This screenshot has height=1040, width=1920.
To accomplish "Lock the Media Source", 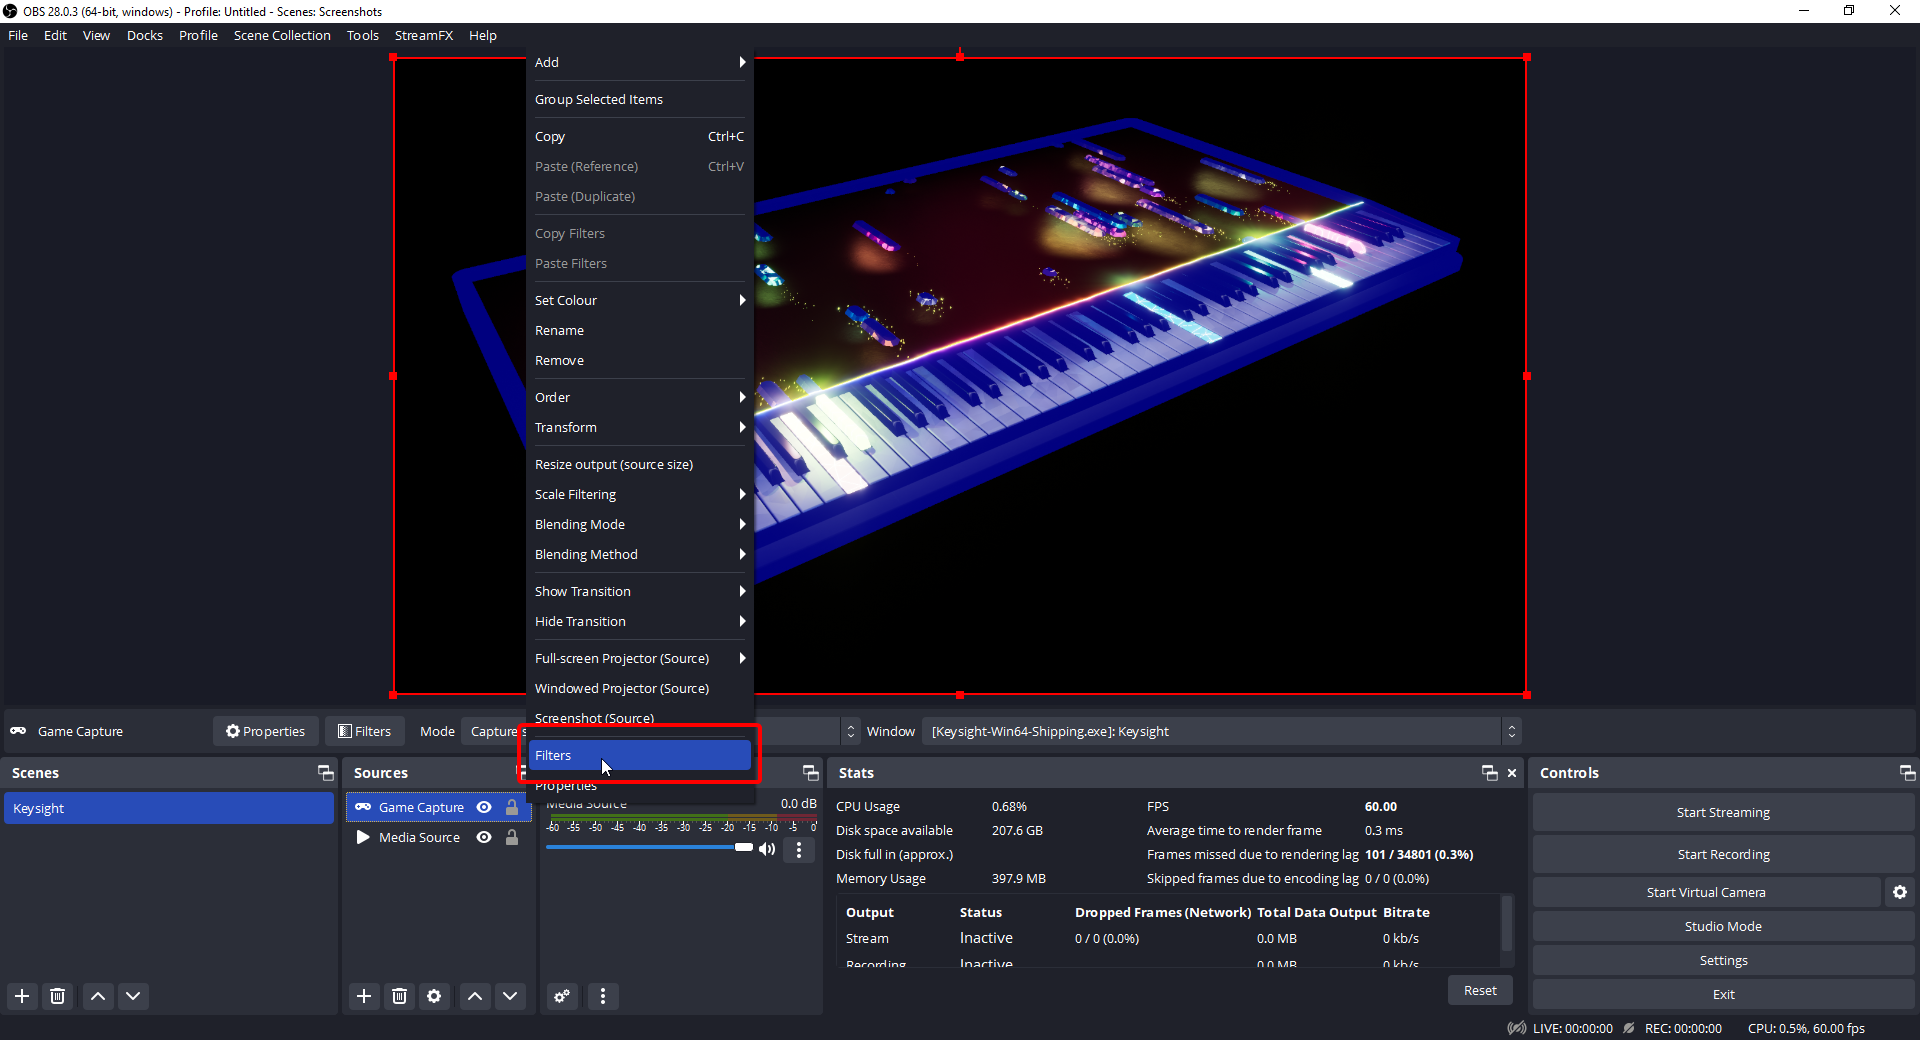I will coord(512,837).
